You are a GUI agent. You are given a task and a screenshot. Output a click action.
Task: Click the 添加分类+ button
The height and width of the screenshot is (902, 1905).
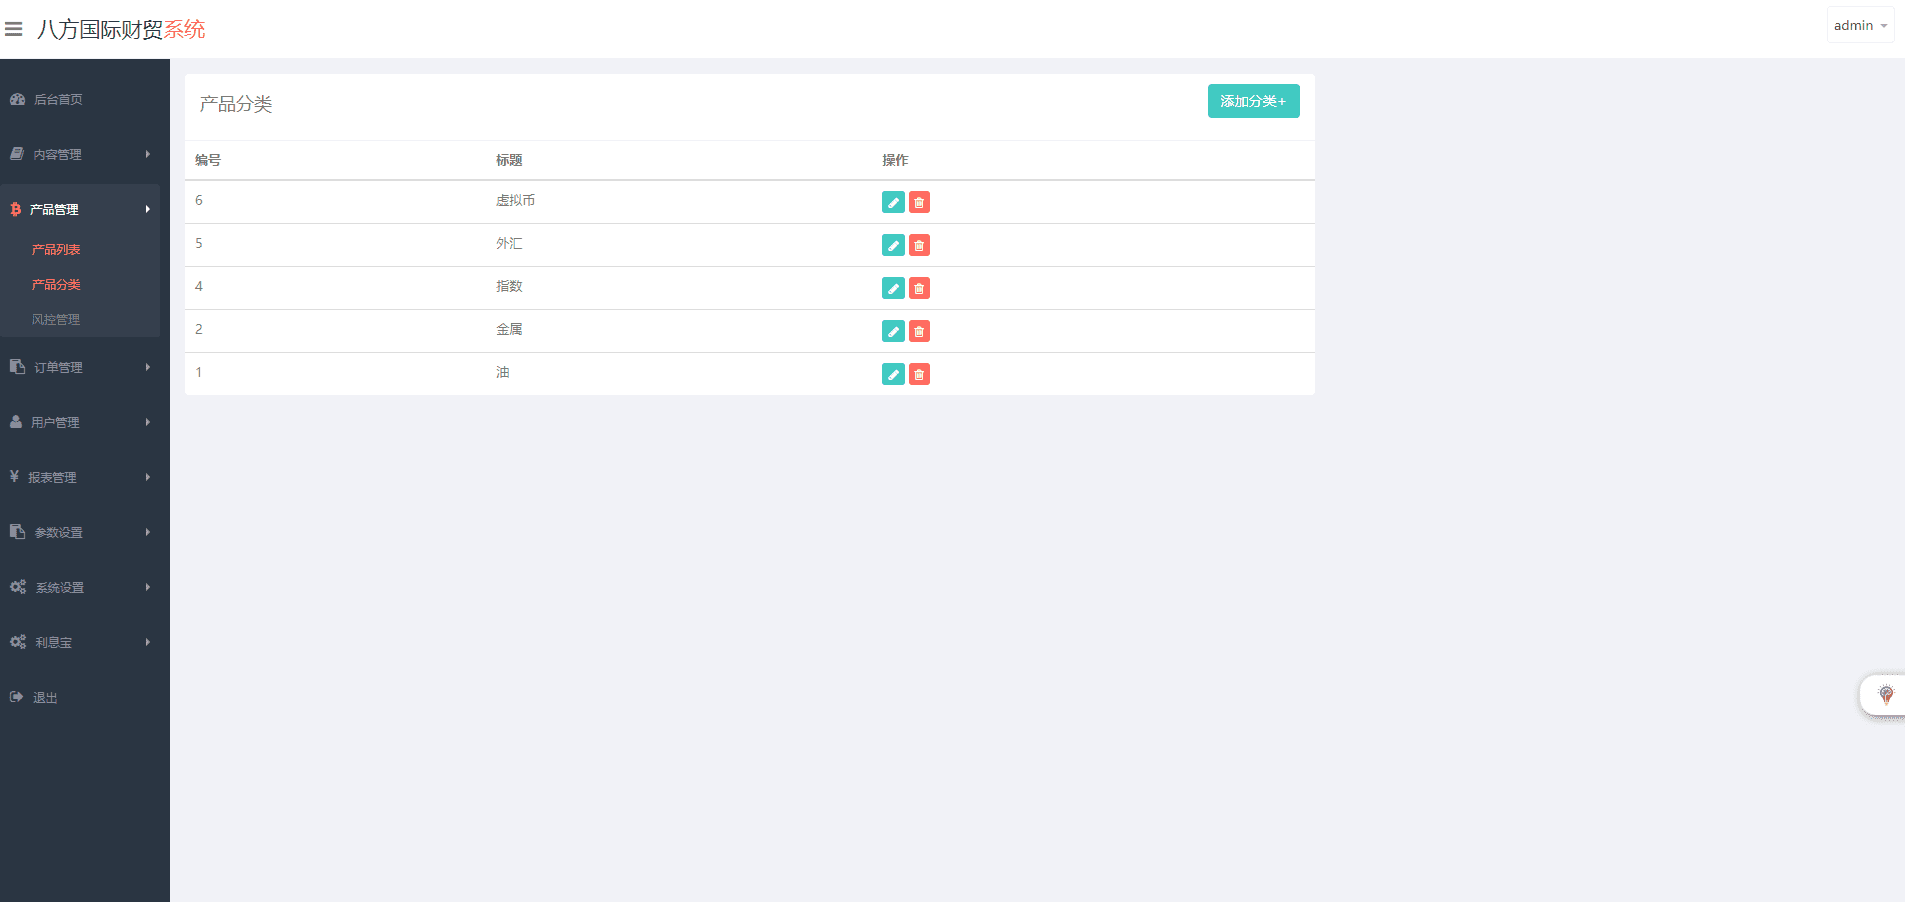1252,101
